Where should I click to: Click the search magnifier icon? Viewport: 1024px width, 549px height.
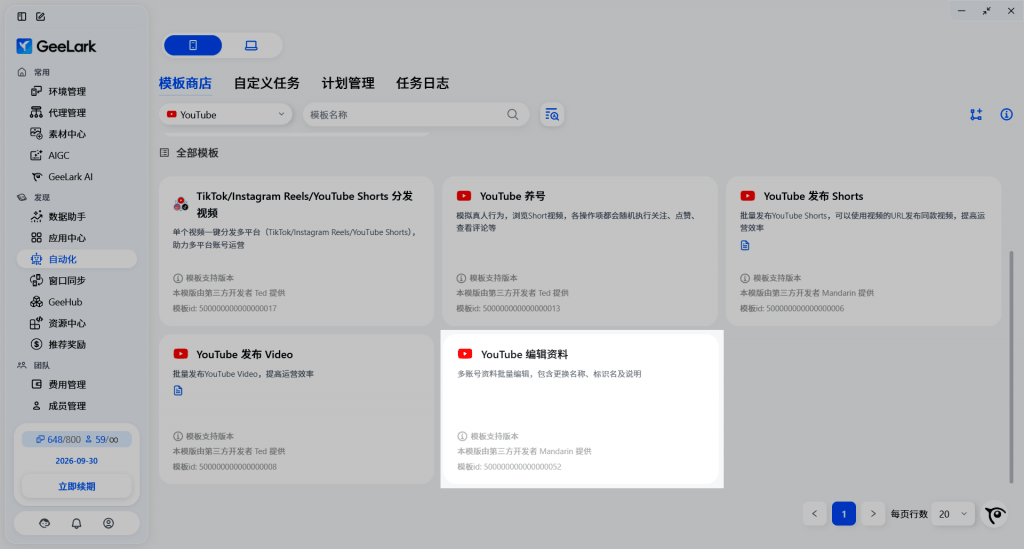pos(513,114)
